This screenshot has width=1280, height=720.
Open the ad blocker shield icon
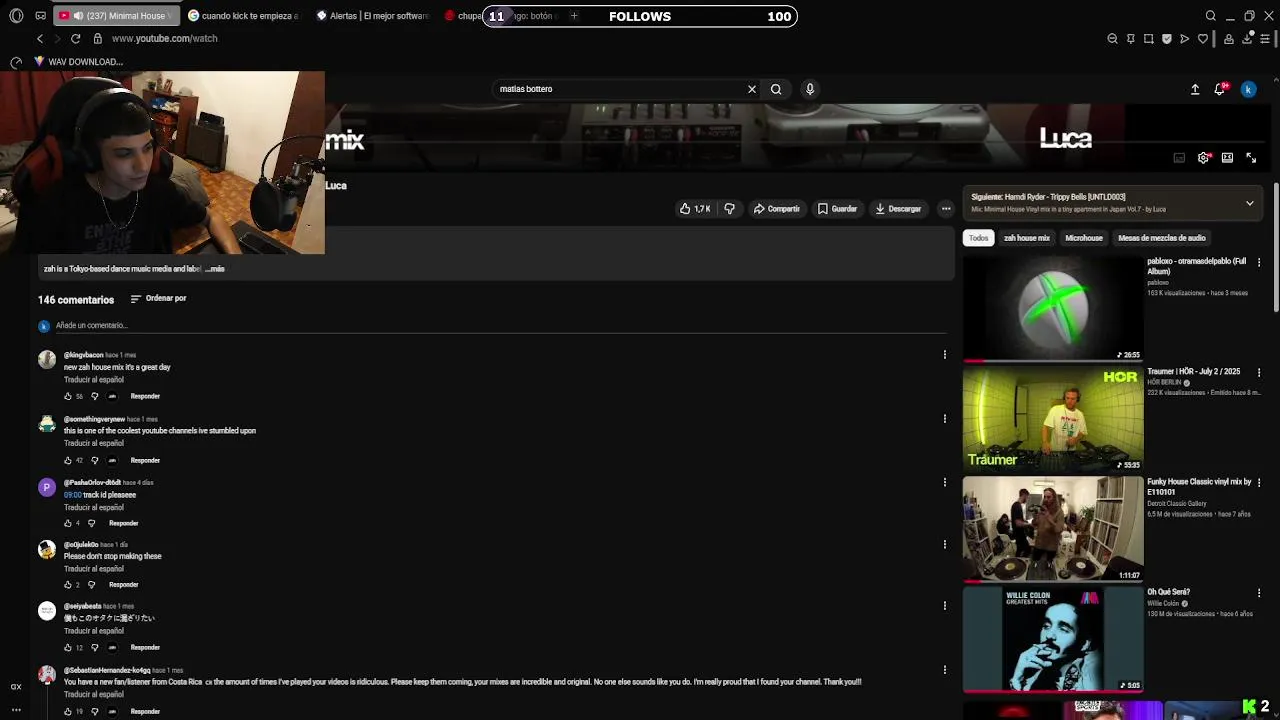1167,39
